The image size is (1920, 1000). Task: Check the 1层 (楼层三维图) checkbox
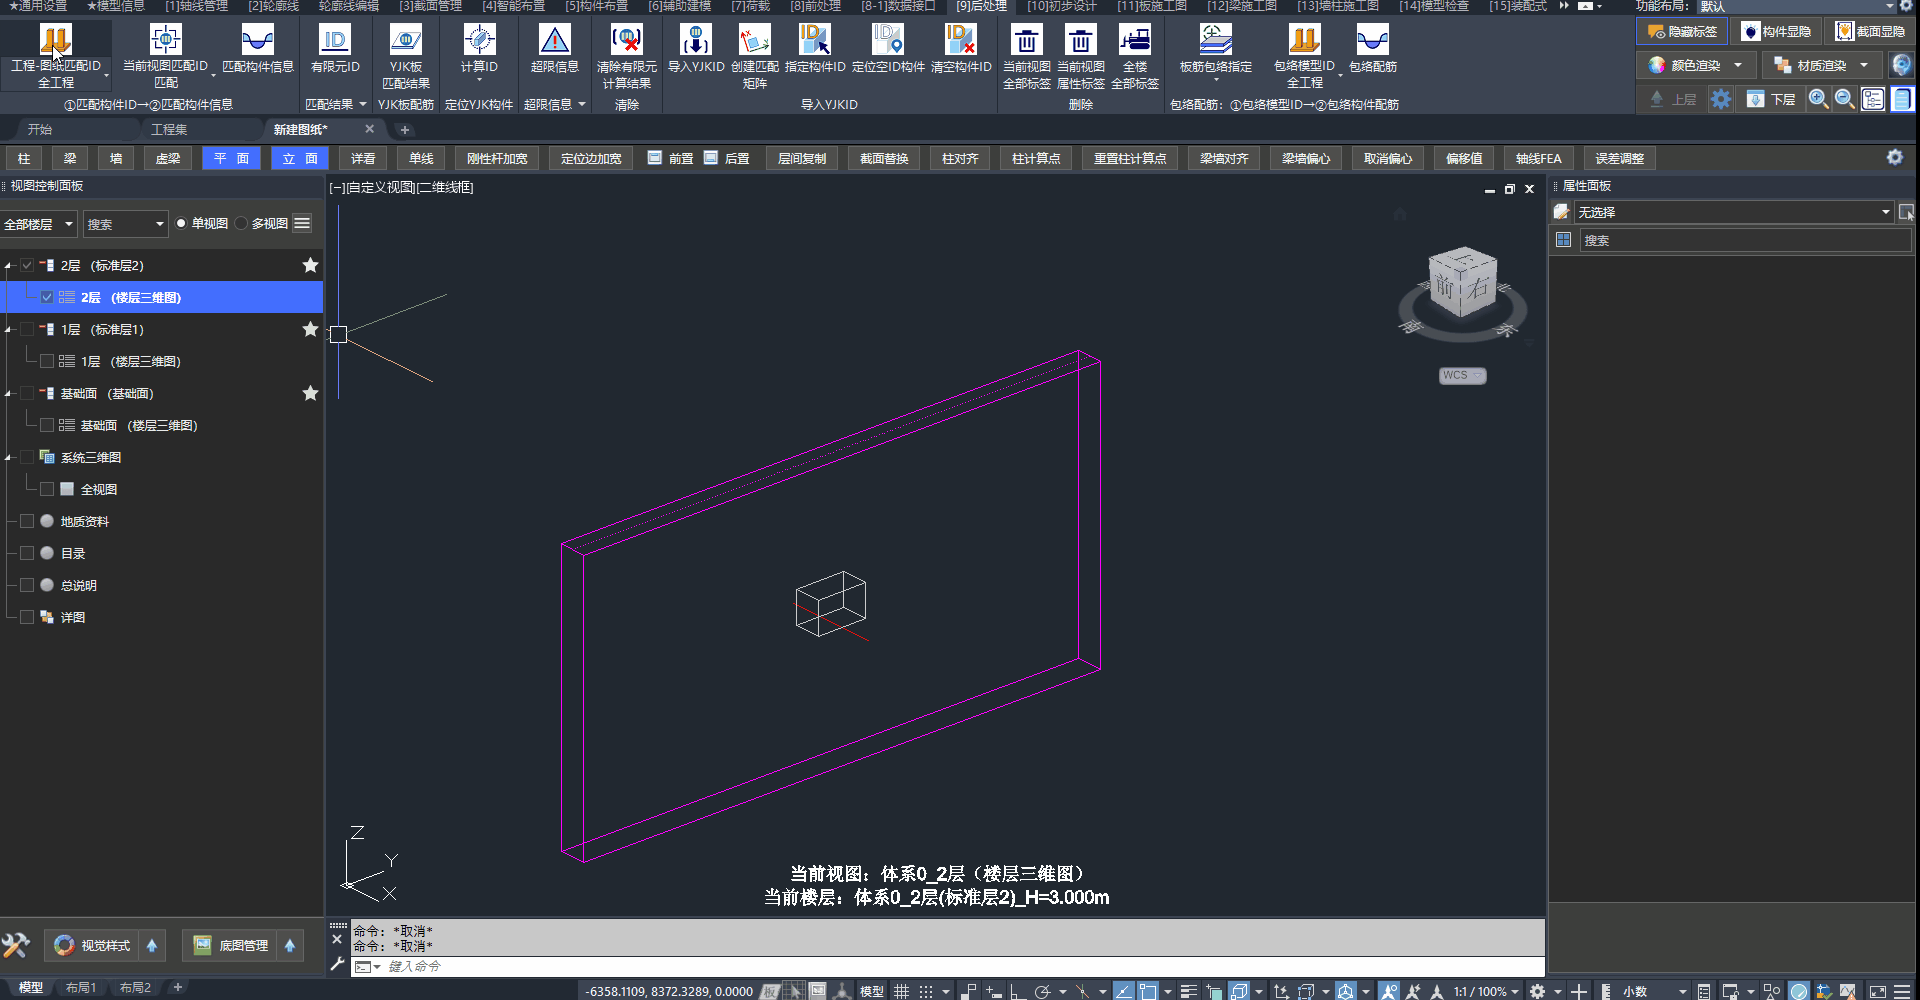pyautogui.click(x=47, y=362)
